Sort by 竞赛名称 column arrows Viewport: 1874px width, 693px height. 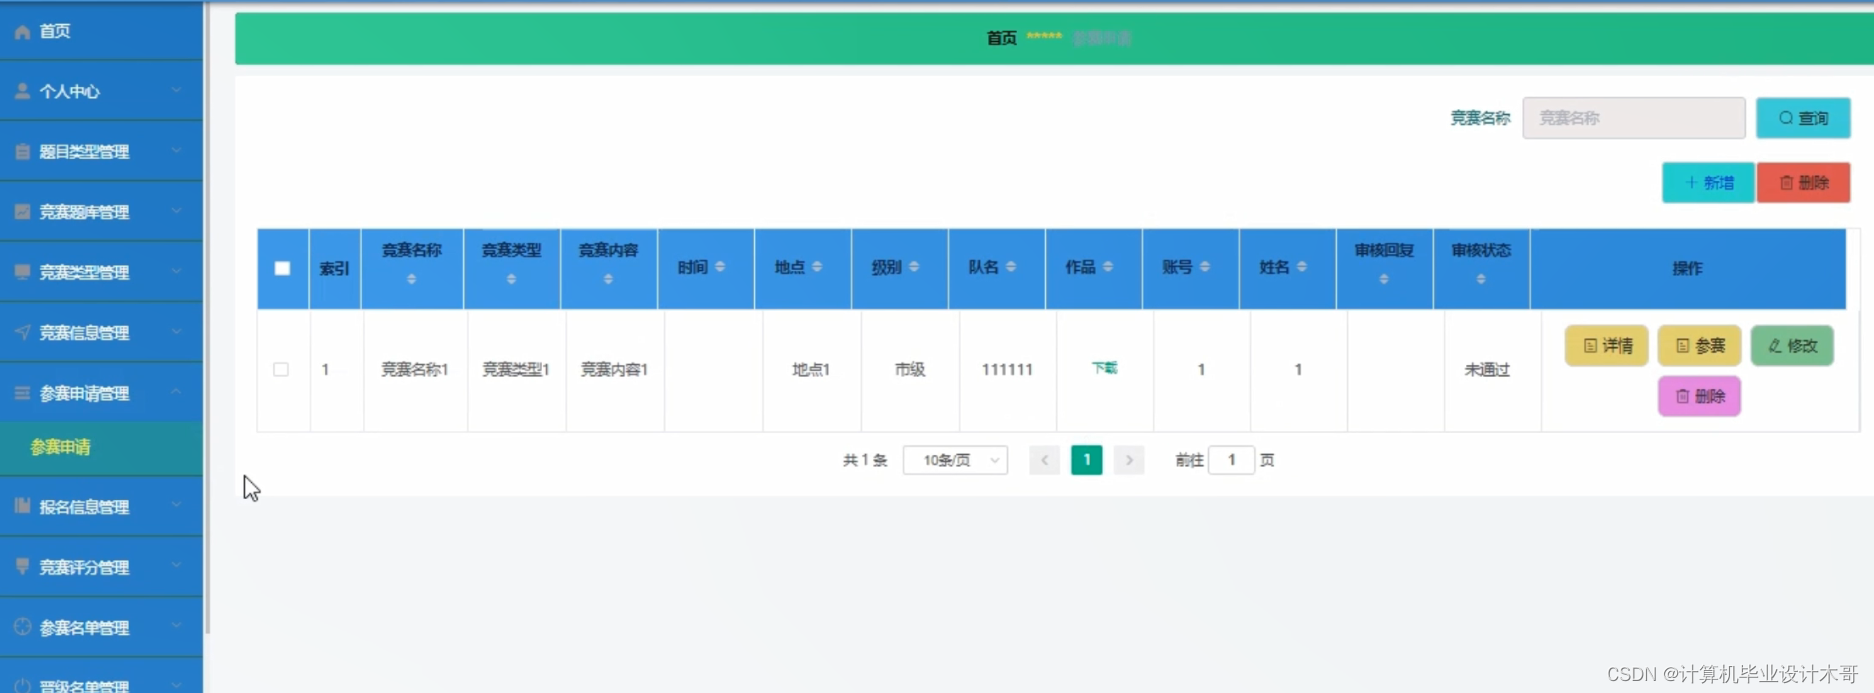click(411, 279)
